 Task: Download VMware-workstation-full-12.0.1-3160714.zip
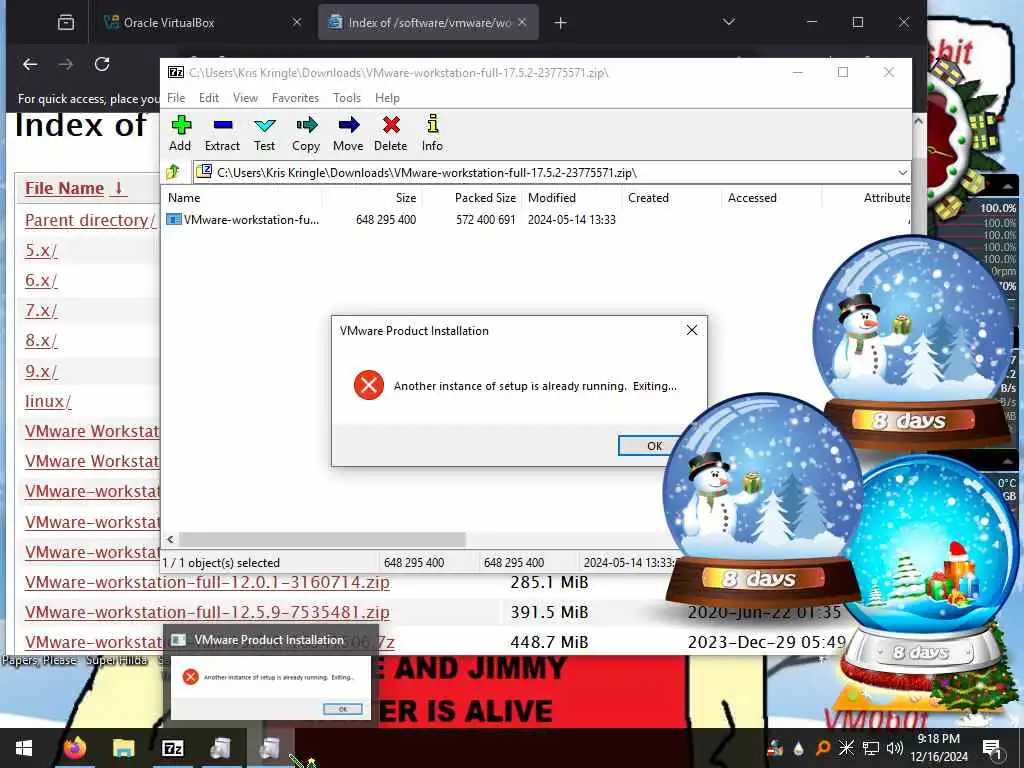pos(207,582)
